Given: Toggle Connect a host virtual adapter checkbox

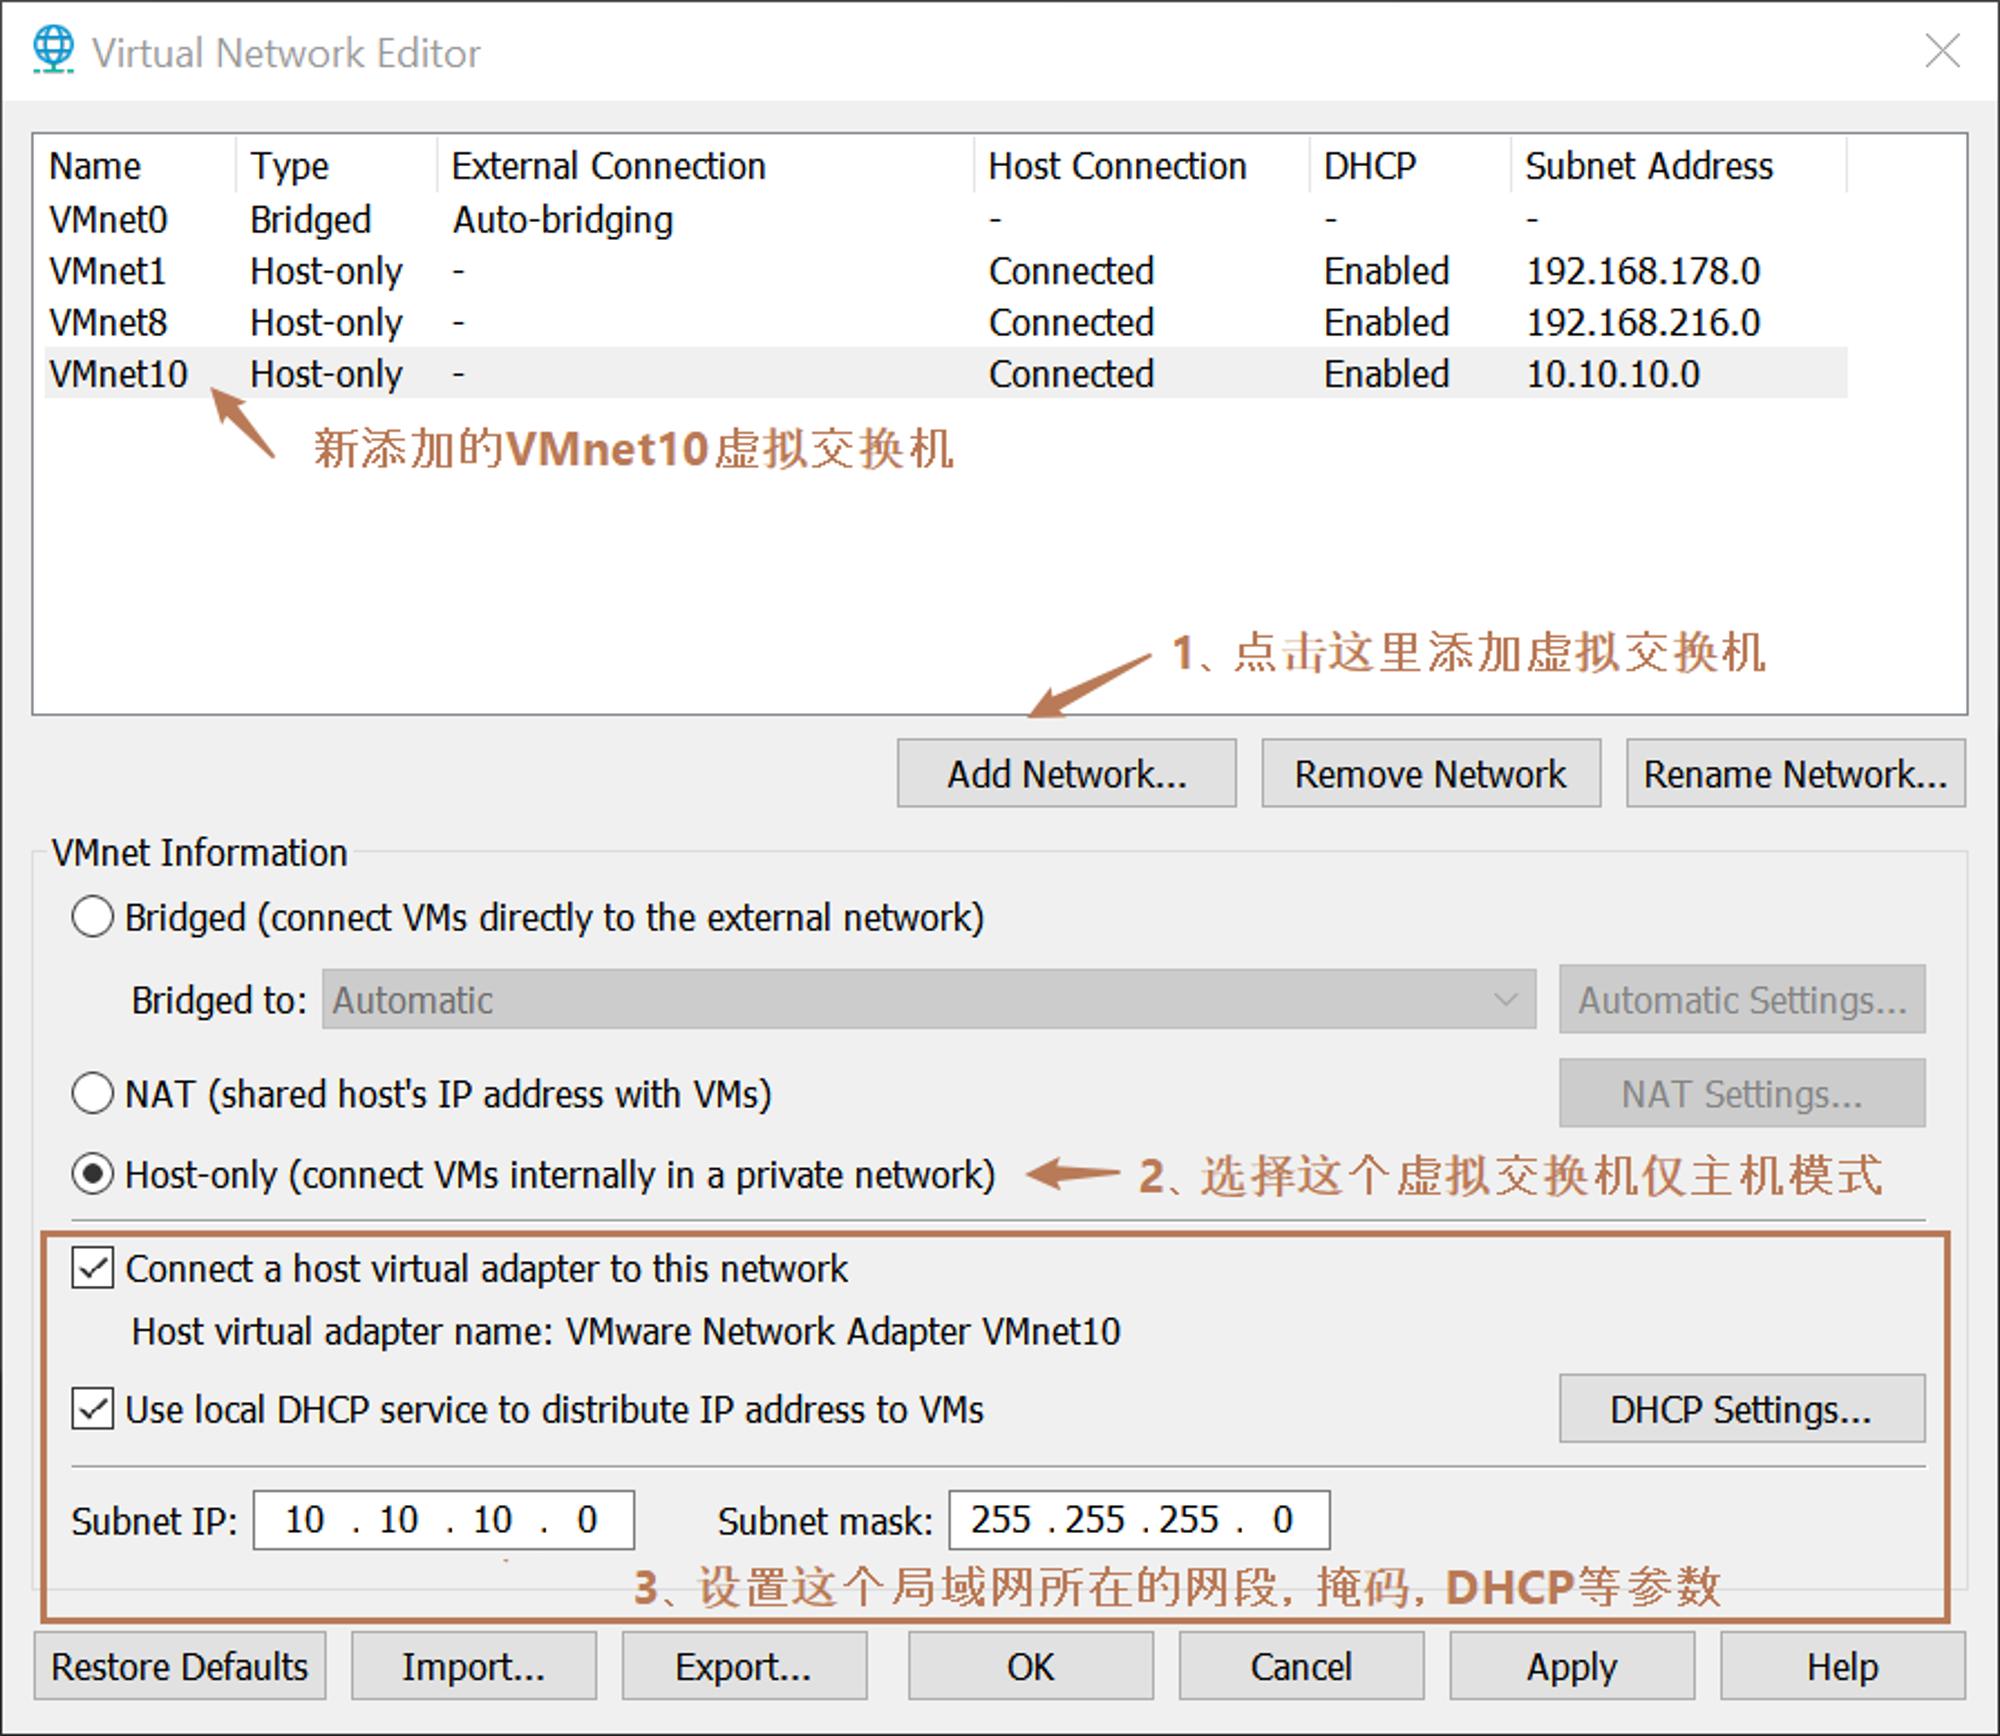Looking at the screenshot, I should click(x=92, y=1268).
